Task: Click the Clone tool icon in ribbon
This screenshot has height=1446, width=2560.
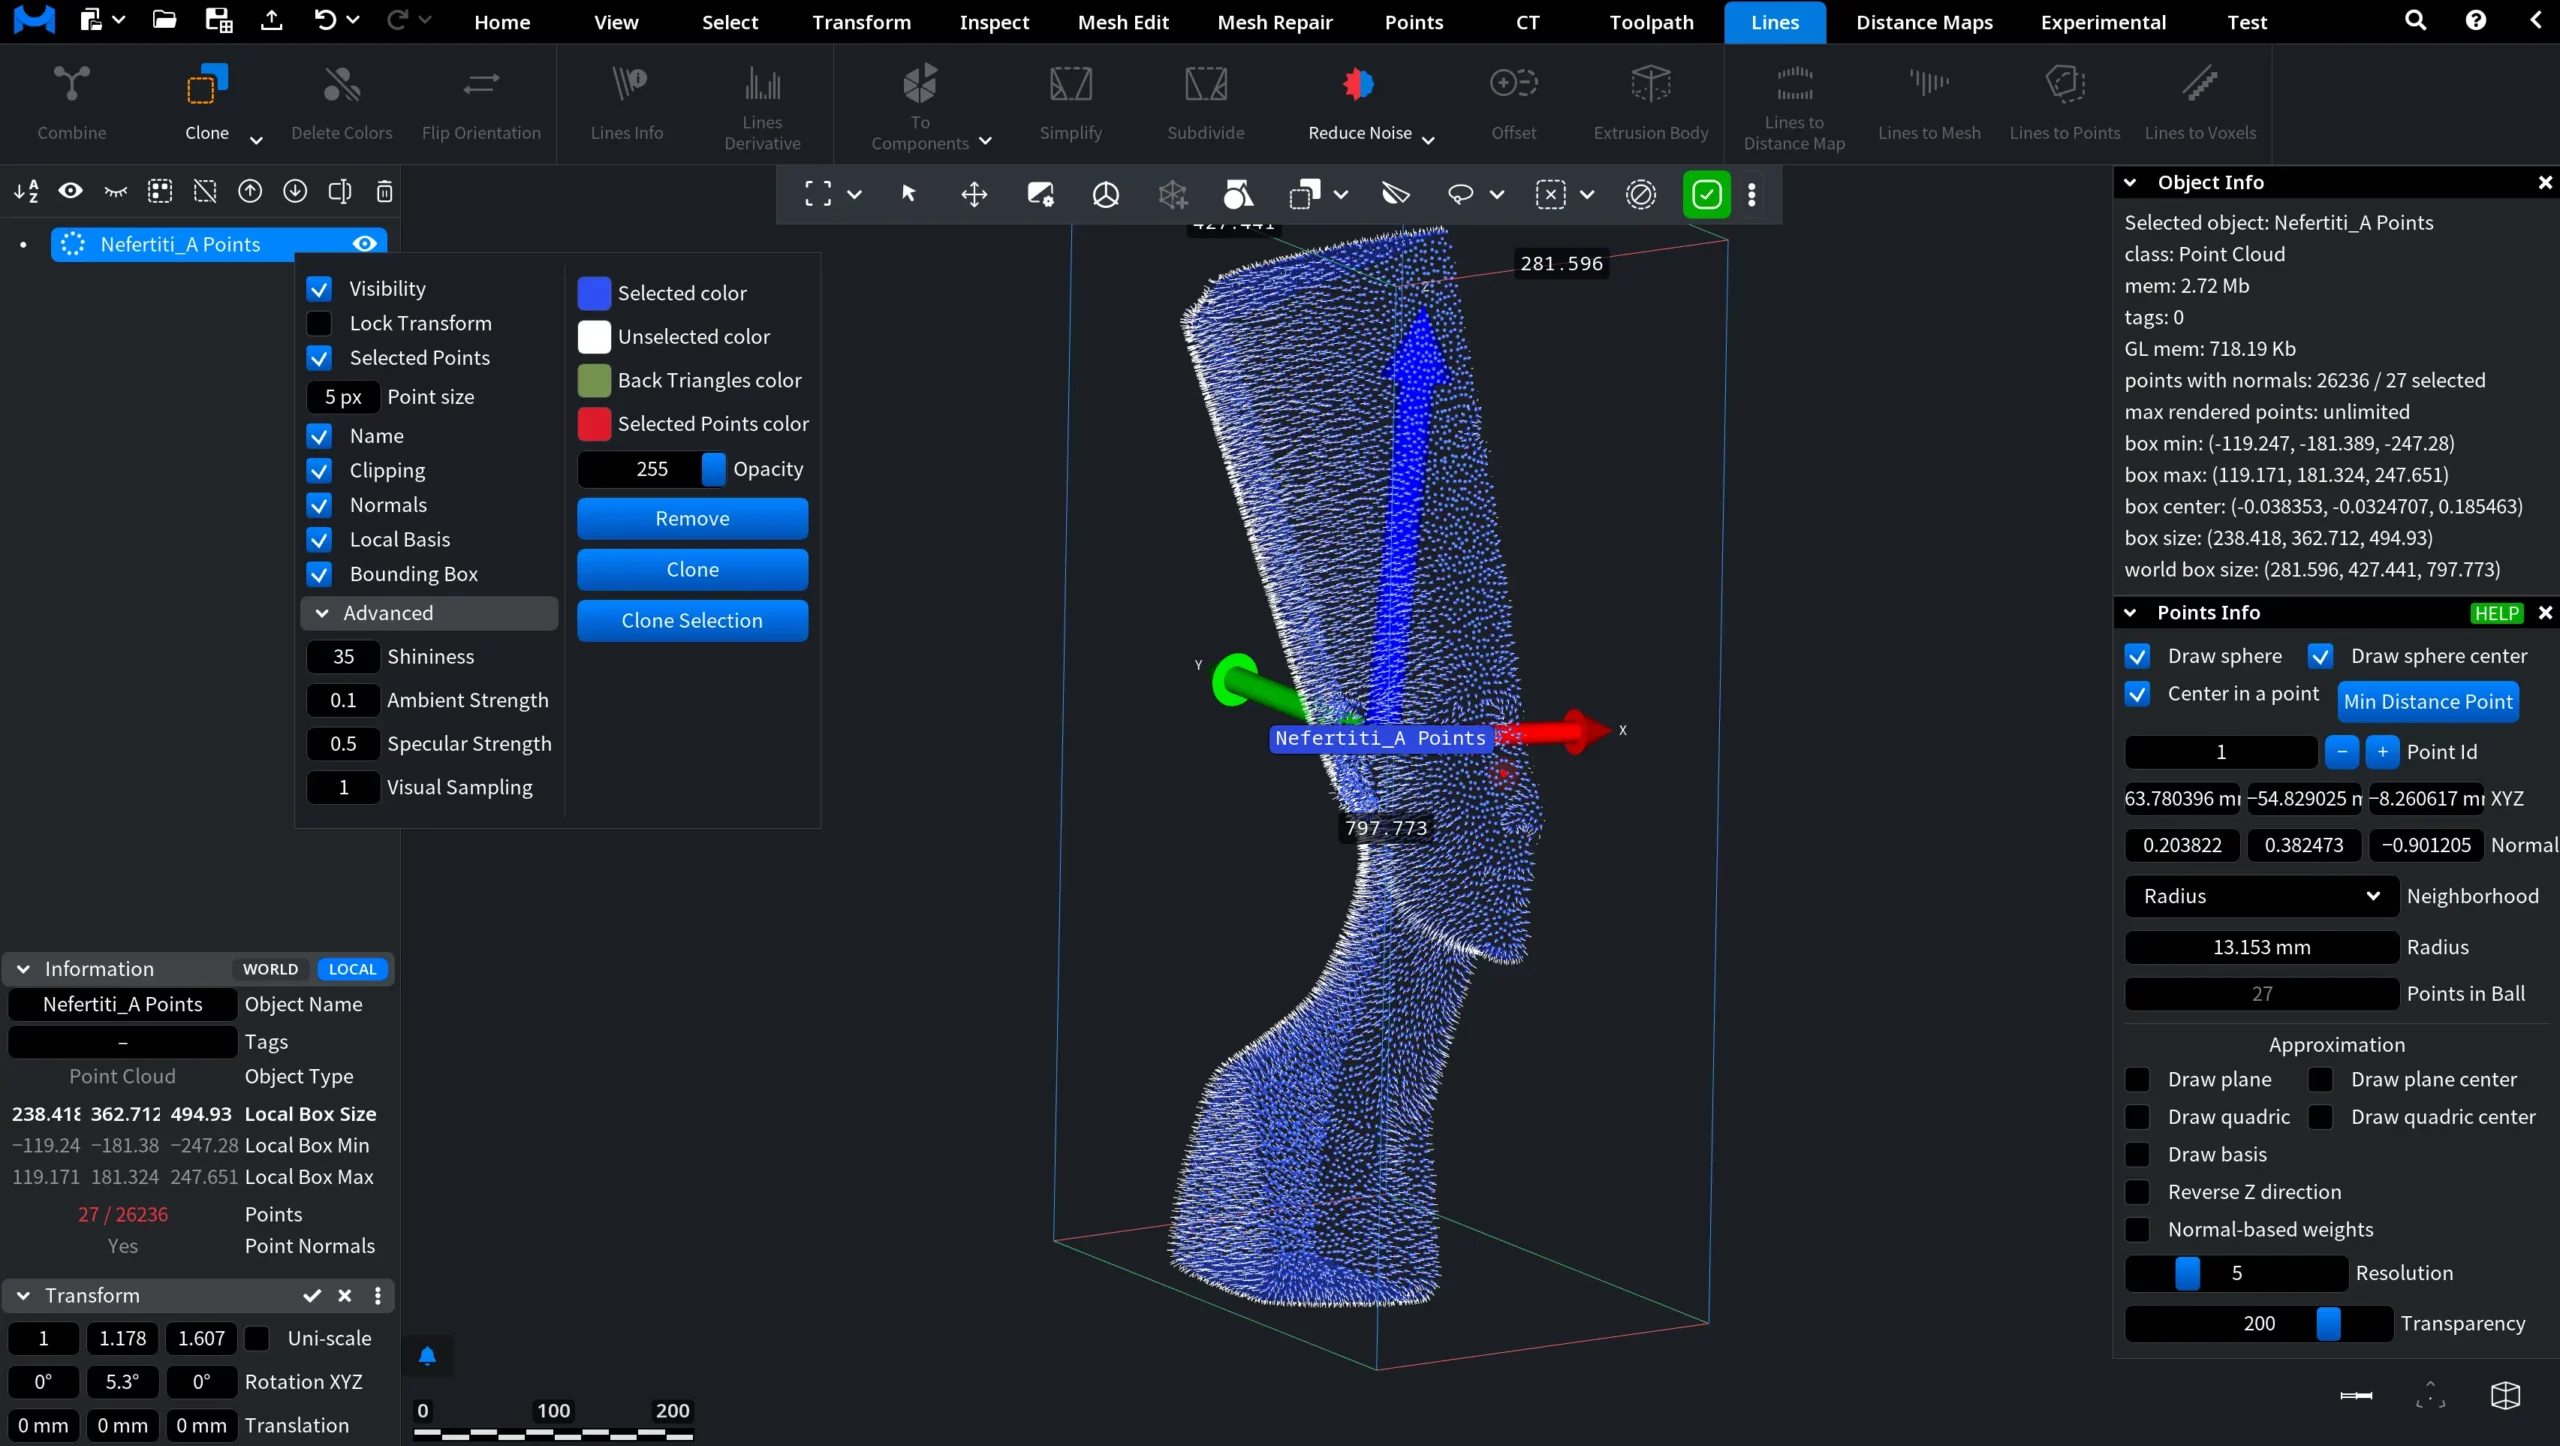Action: (x=206, y=84)
